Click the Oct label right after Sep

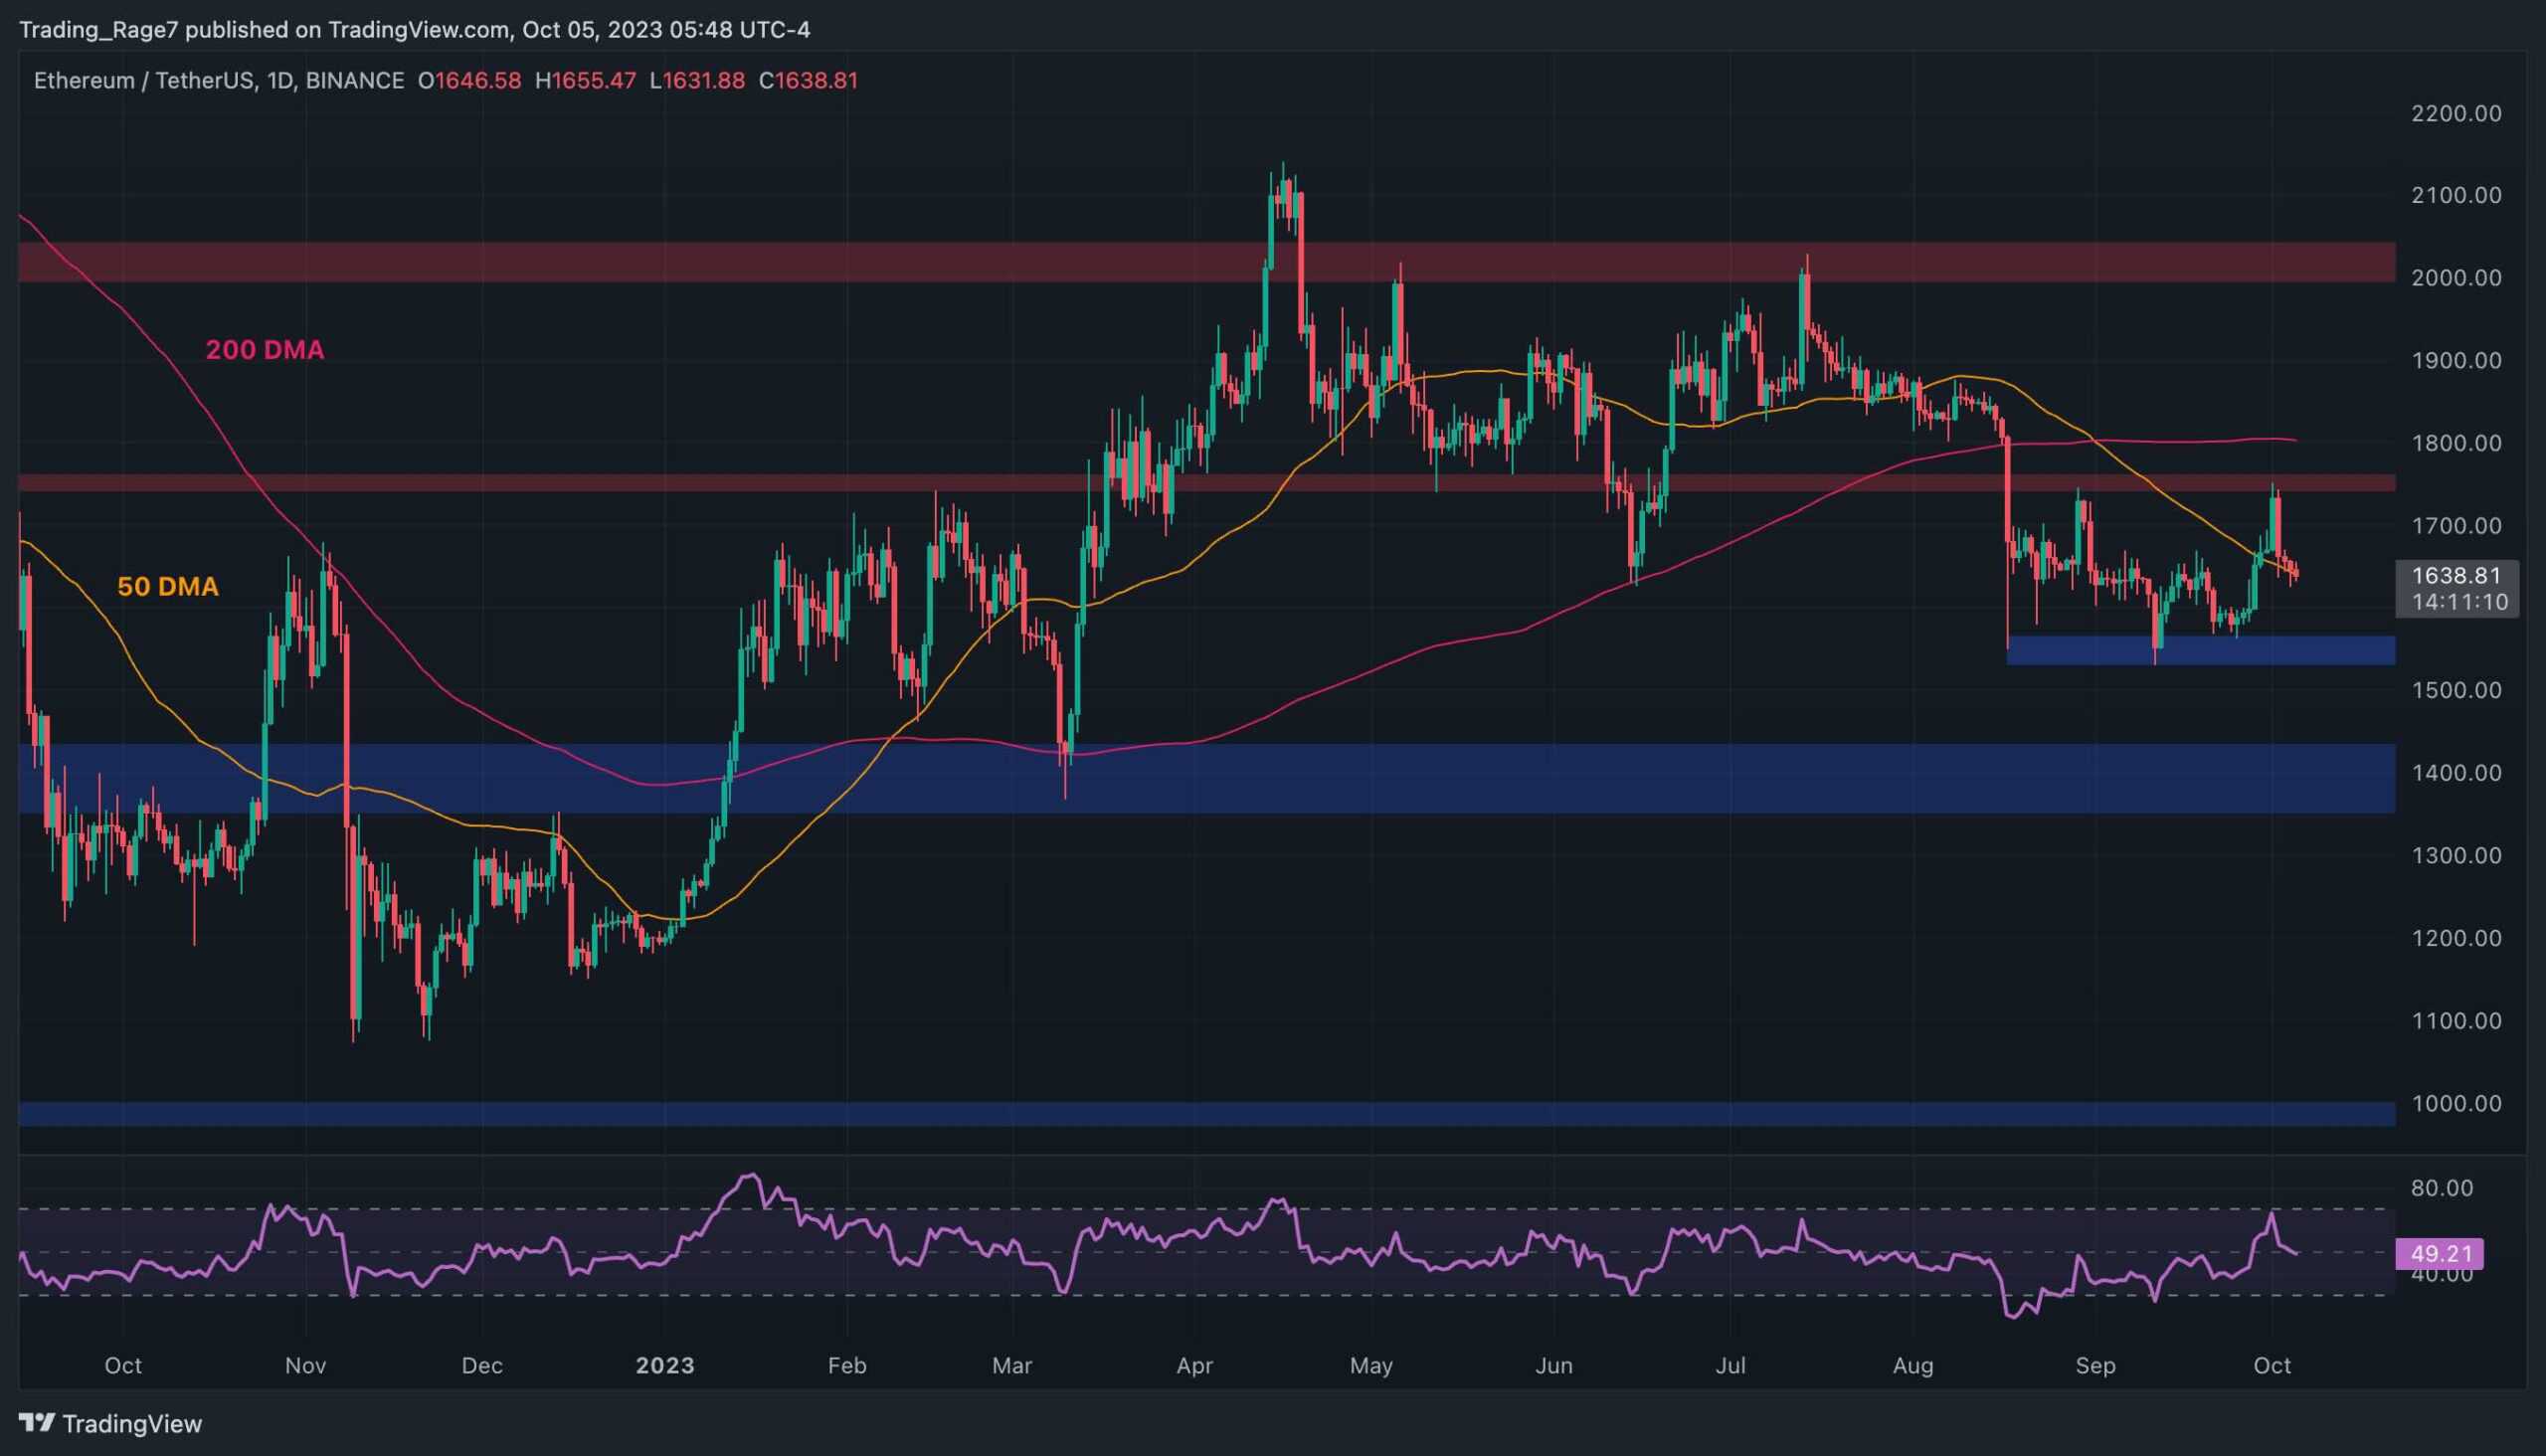click(2272, 1366)
